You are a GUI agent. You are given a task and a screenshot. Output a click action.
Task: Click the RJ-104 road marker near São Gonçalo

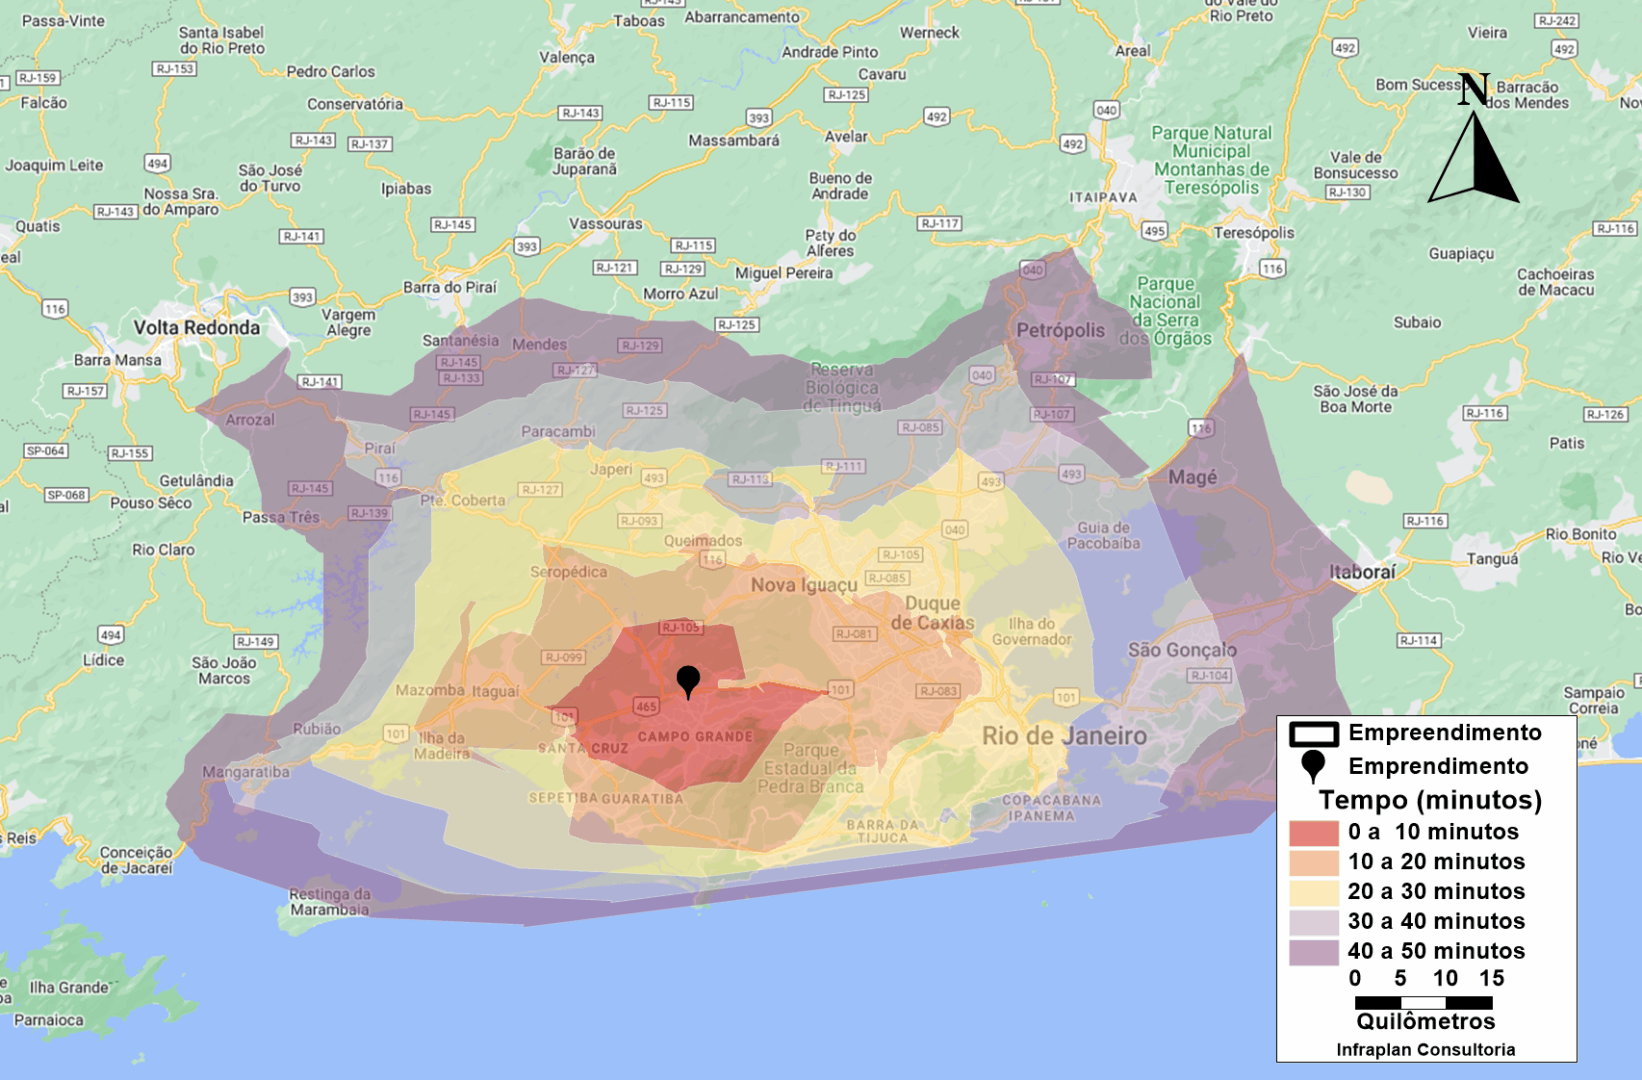pos(1209,676)
